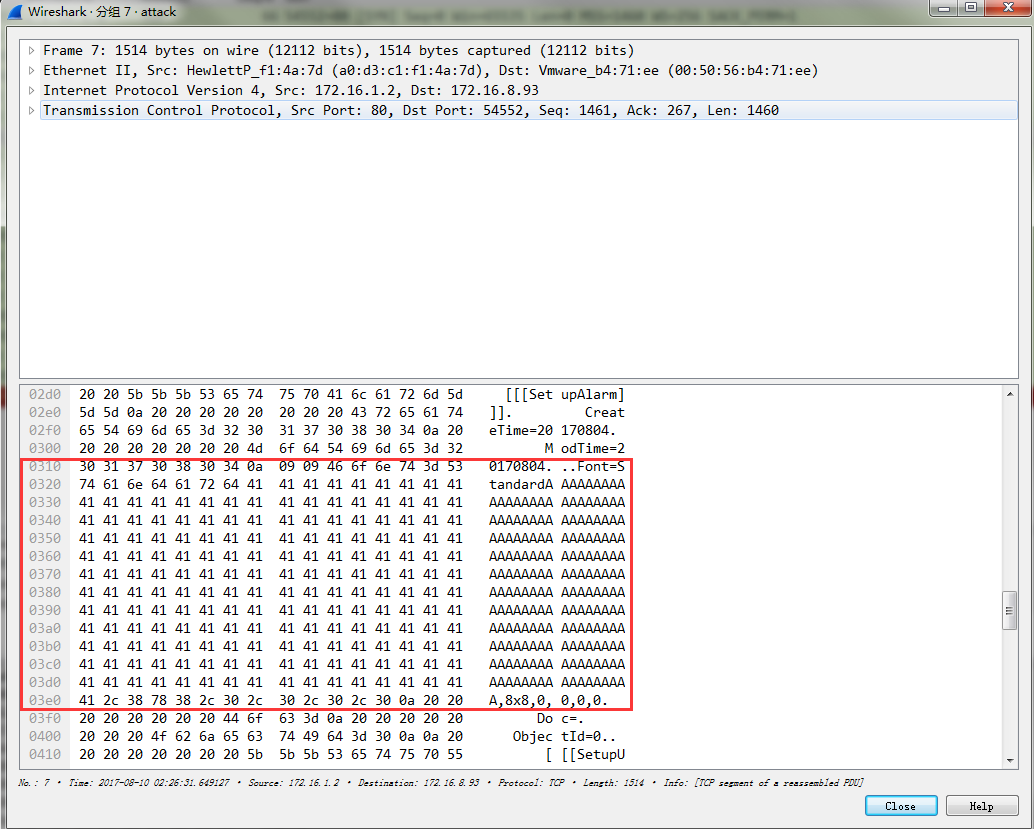1034x829 pixels.
Task: Open Help for the packet dialog
Action: (981, 806)
